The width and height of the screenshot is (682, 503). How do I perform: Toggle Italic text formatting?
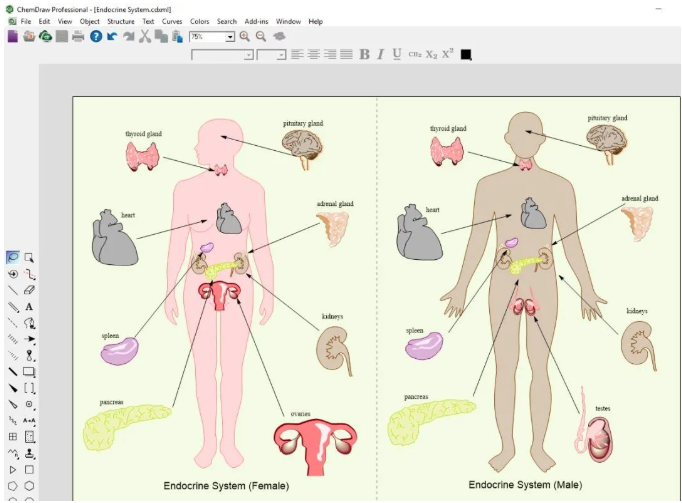381,54
